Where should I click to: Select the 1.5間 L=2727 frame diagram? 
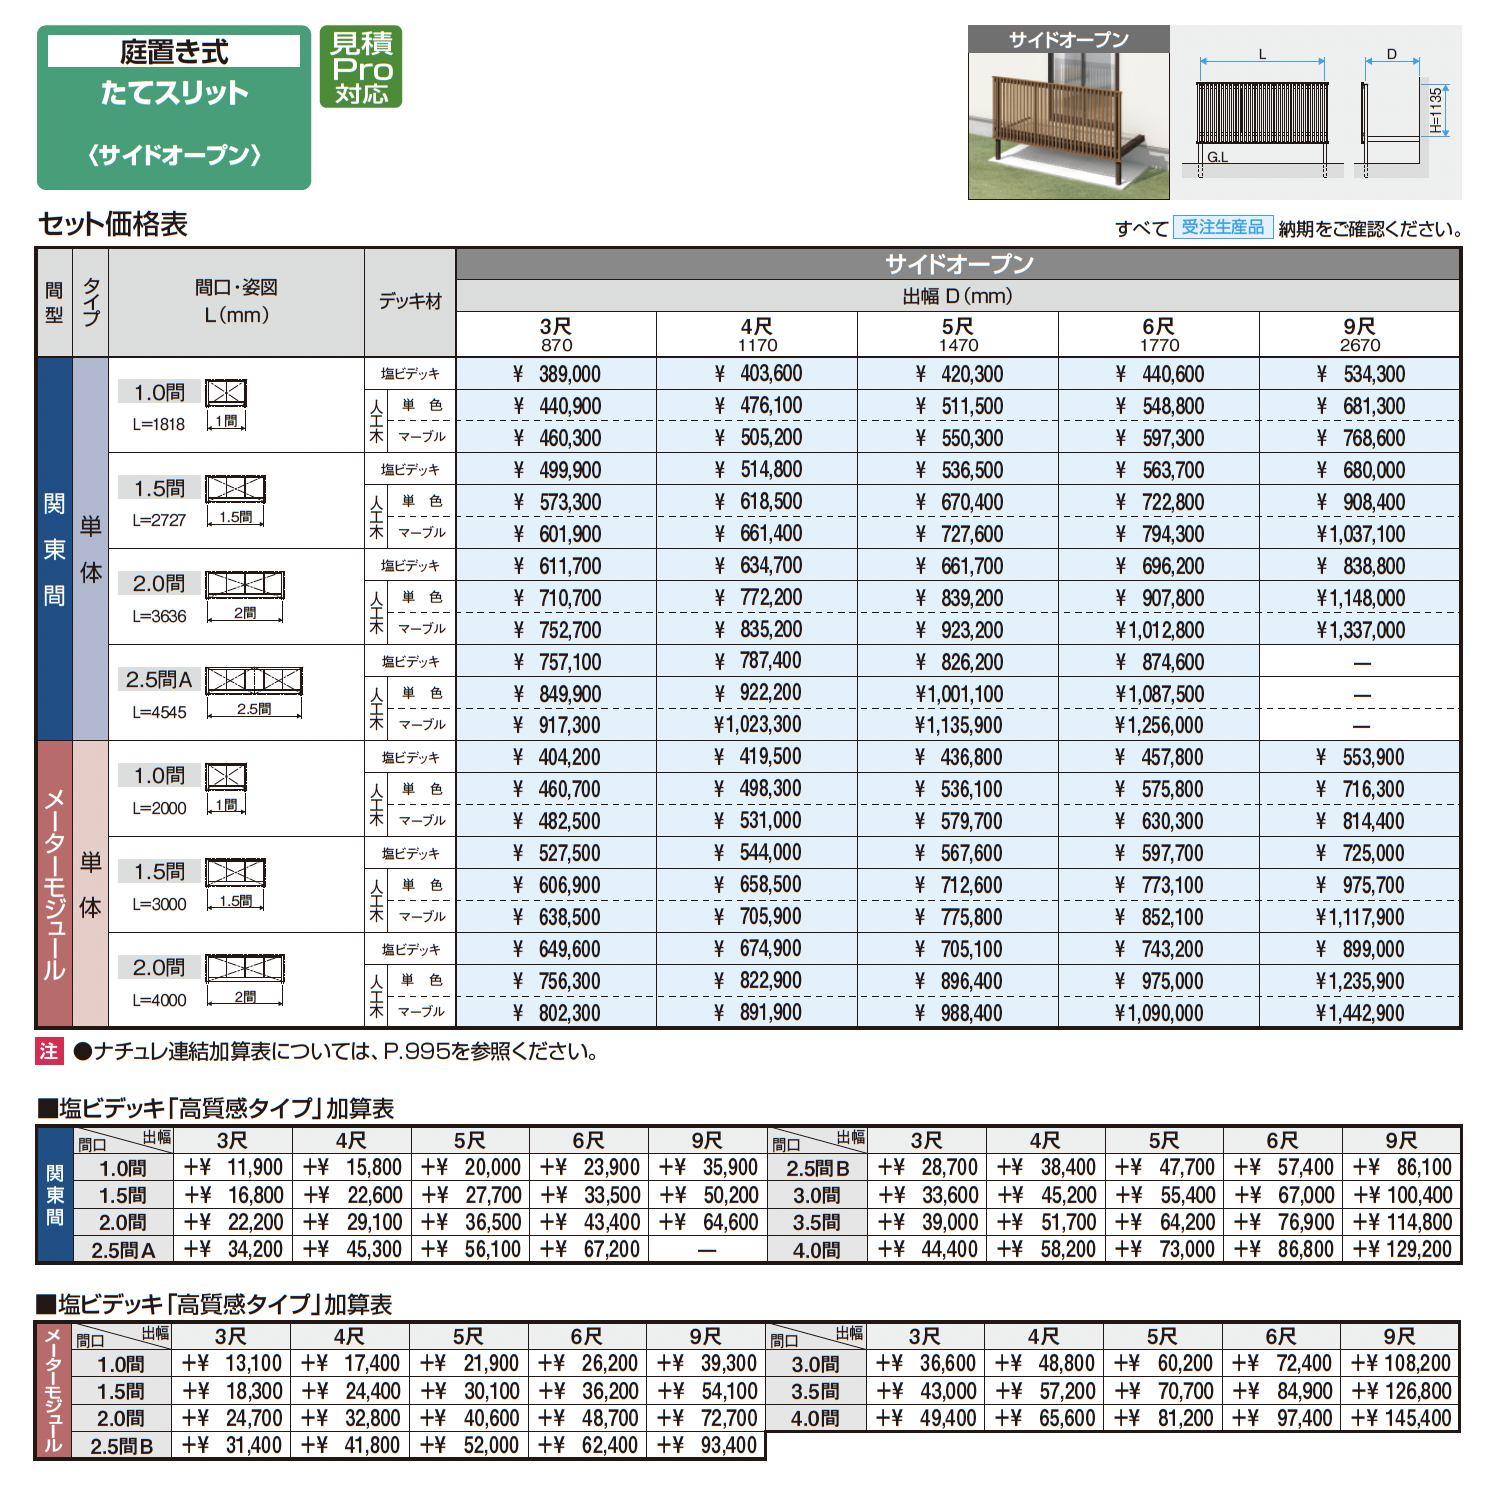click(x=235, y=499)
